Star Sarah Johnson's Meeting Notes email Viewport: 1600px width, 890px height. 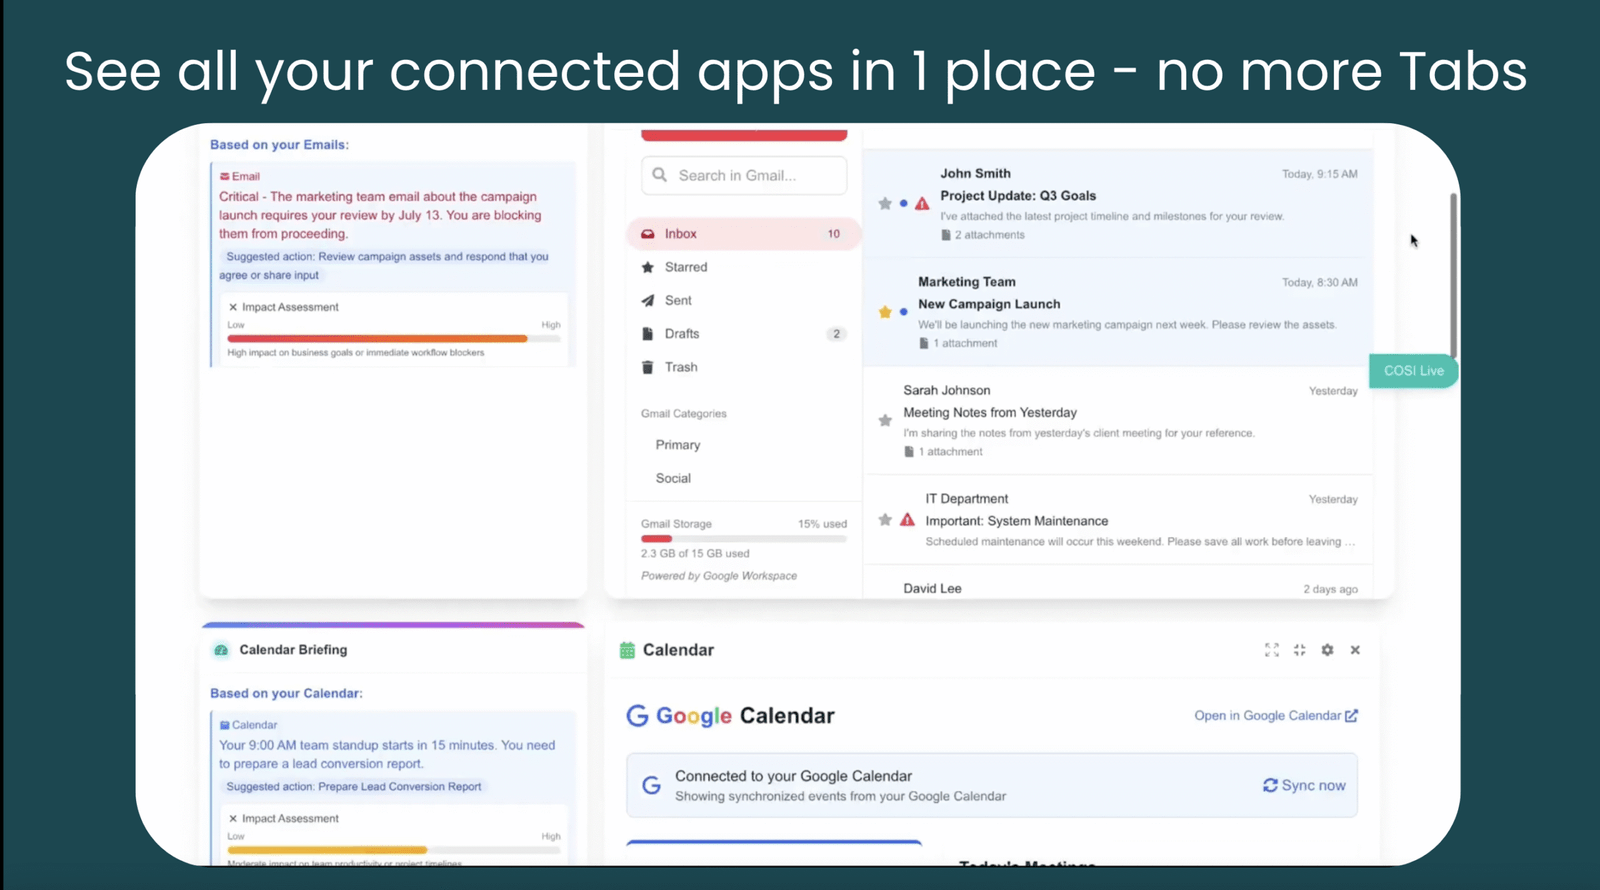[885, 421]
